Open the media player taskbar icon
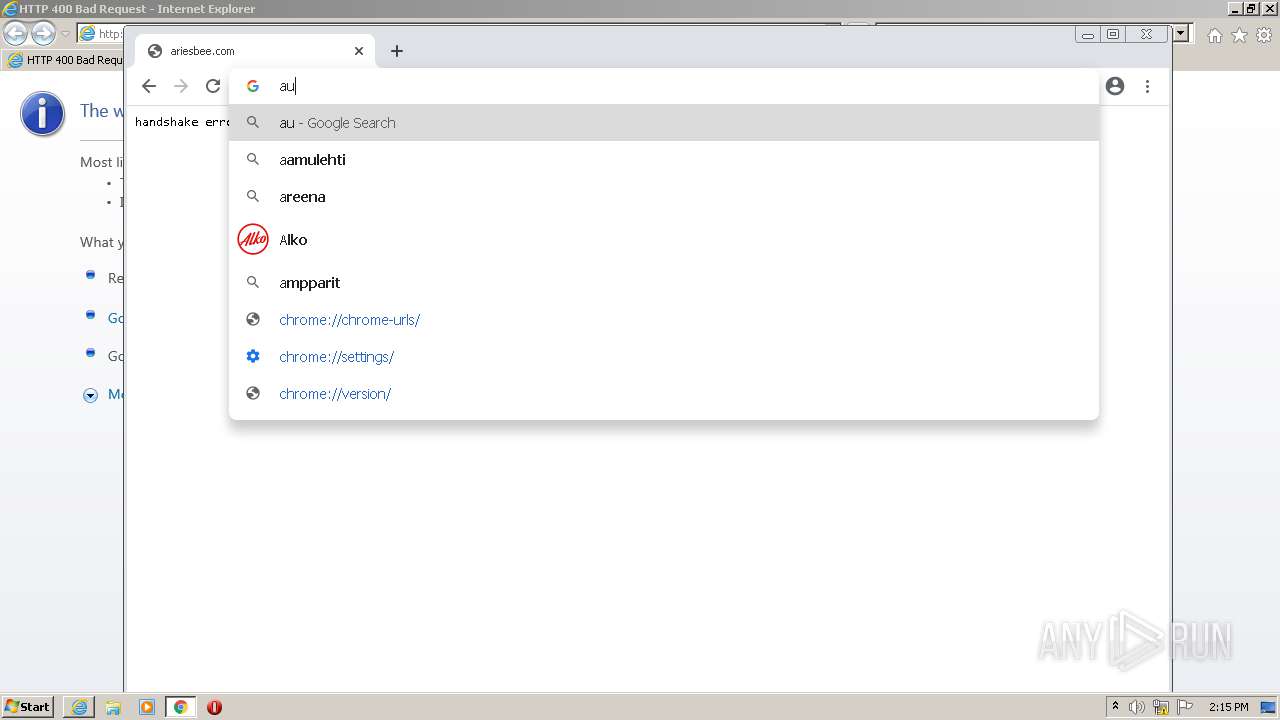Viewport: 1280px width, 720px height. [147, 707]
